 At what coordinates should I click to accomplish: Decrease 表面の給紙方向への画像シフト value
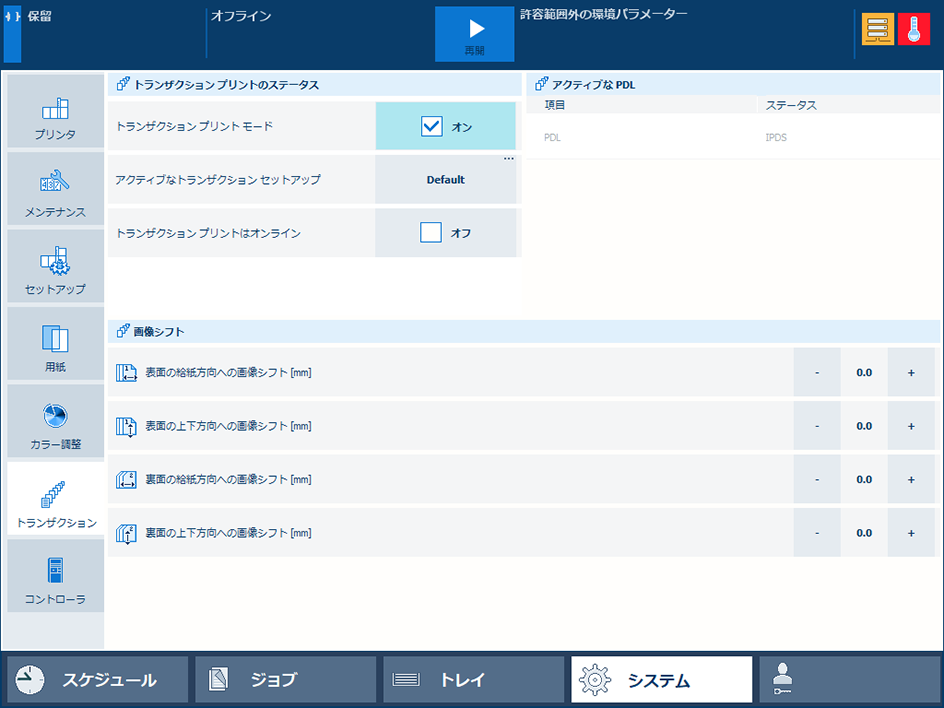coord(817,373)
